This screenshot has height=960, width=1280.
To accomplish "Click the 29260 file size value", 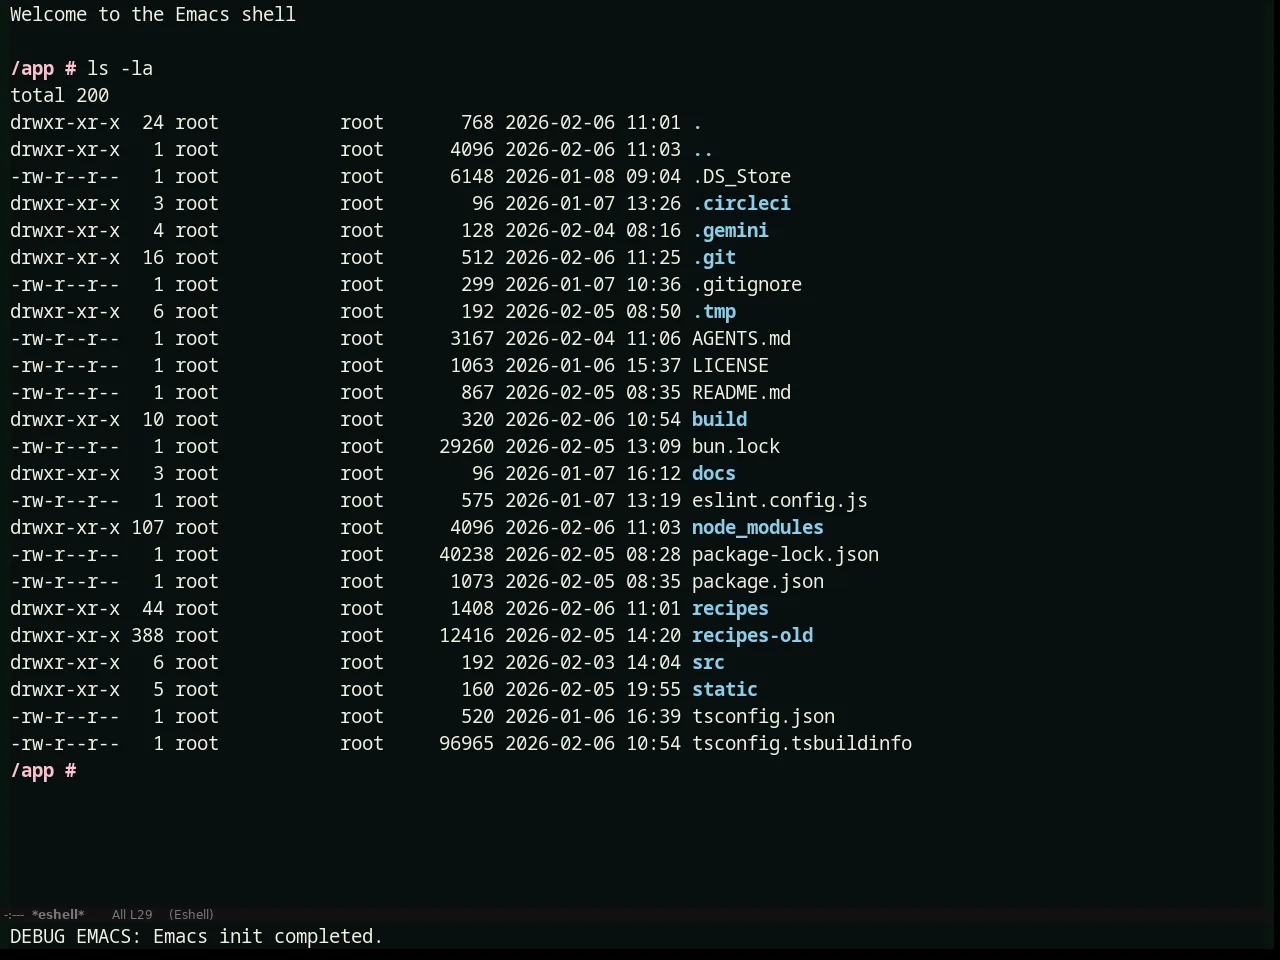I will [466, 446].
